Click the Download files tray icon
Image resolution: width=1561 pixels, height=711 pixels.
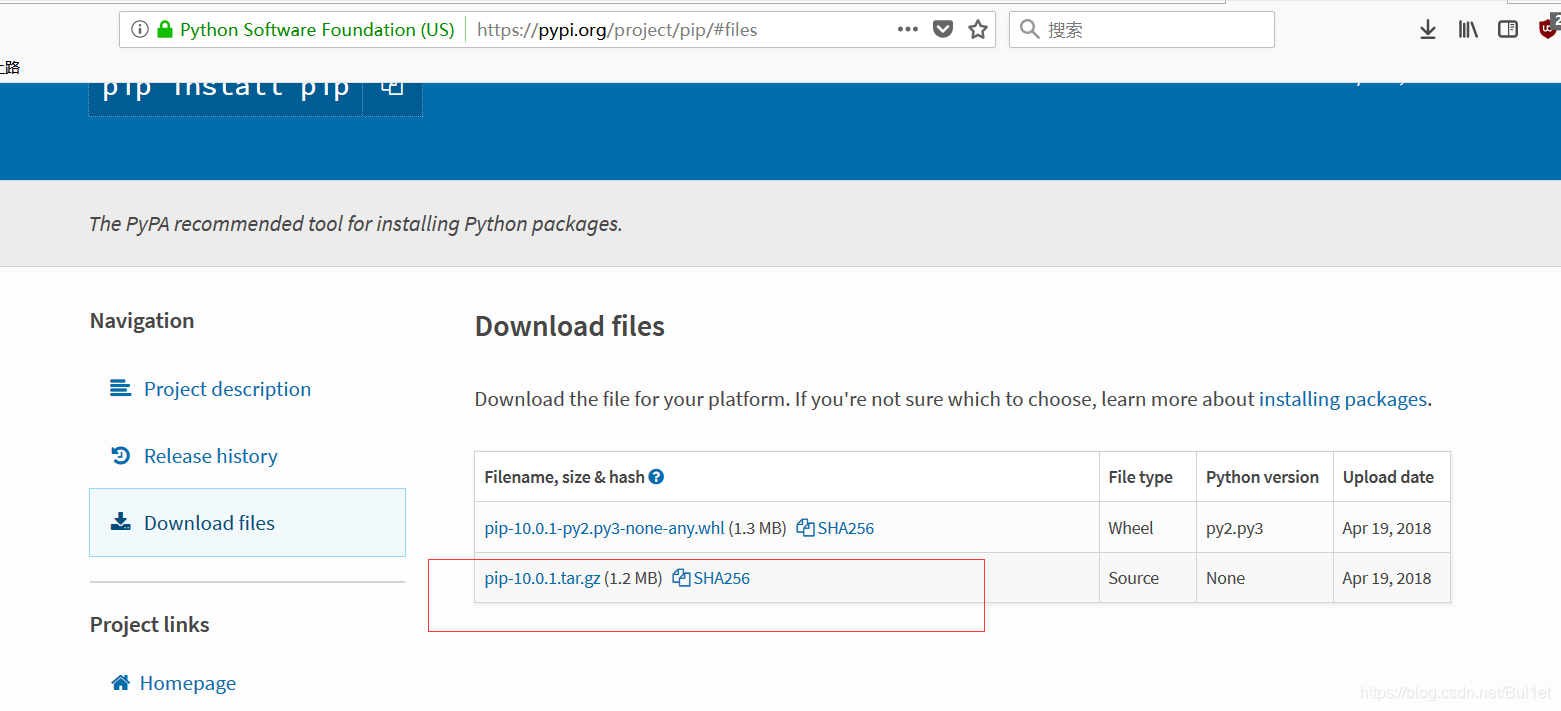[120, 522]
